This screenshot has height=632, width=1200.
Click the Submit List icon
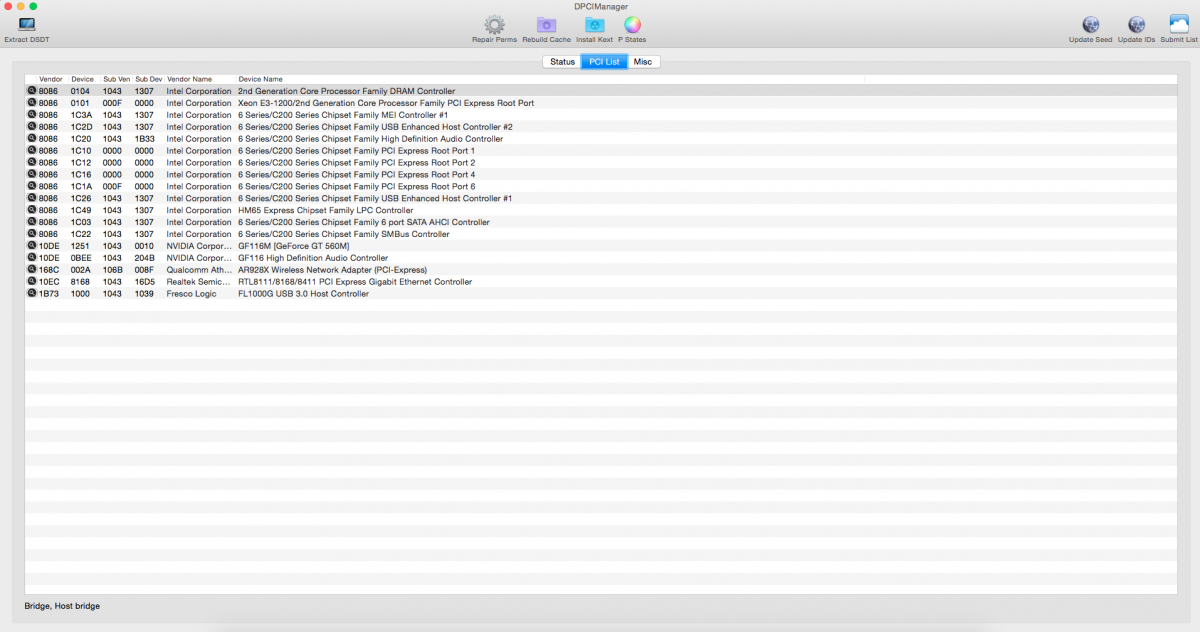[1178, 25]
